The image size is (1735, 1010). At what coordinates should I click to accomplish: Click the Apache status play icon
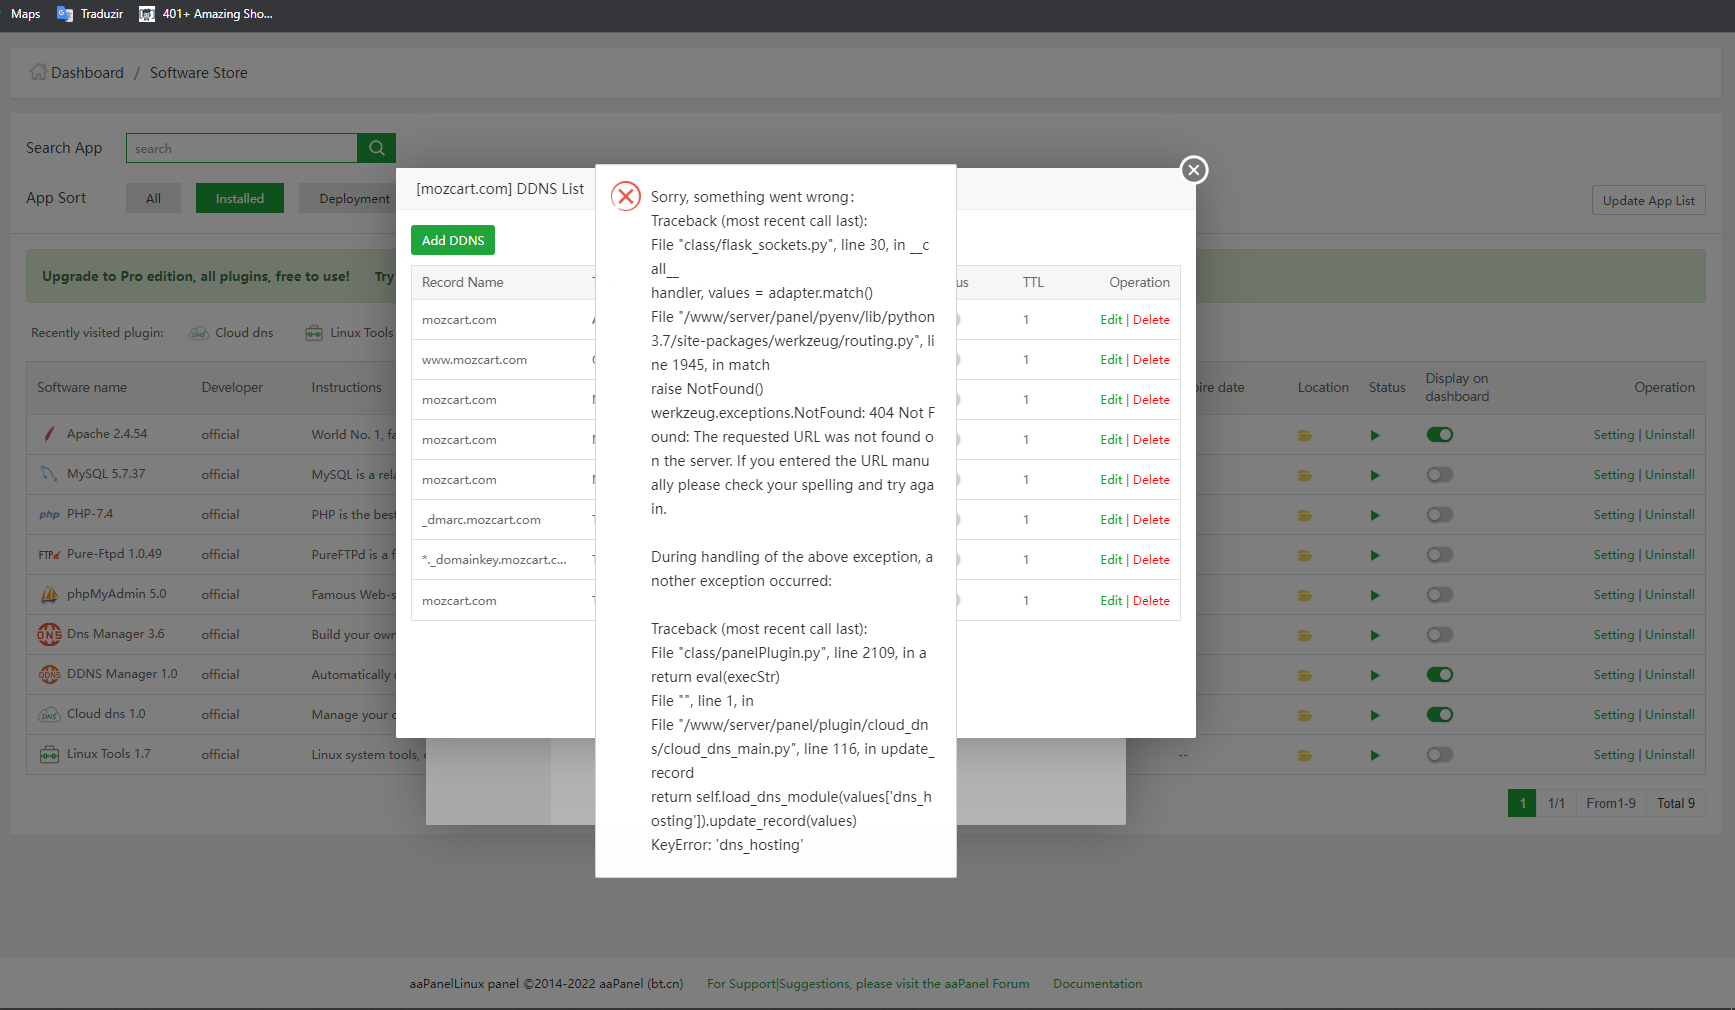pyautogui.click(x=1375, y=435)
